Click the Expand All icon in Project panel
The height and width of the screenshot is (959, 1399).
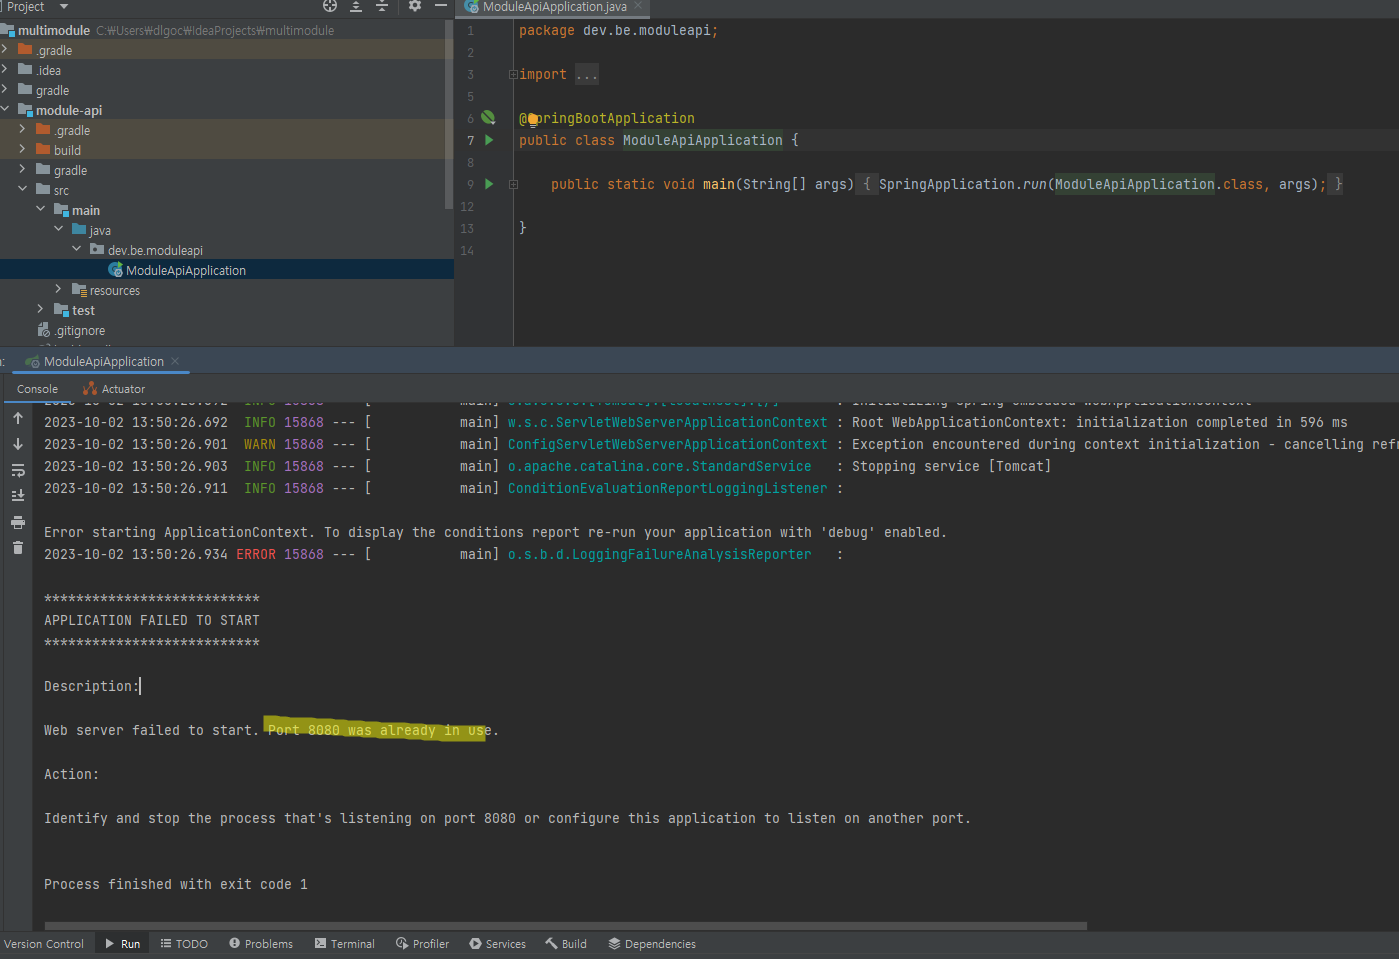pos(356,6)
